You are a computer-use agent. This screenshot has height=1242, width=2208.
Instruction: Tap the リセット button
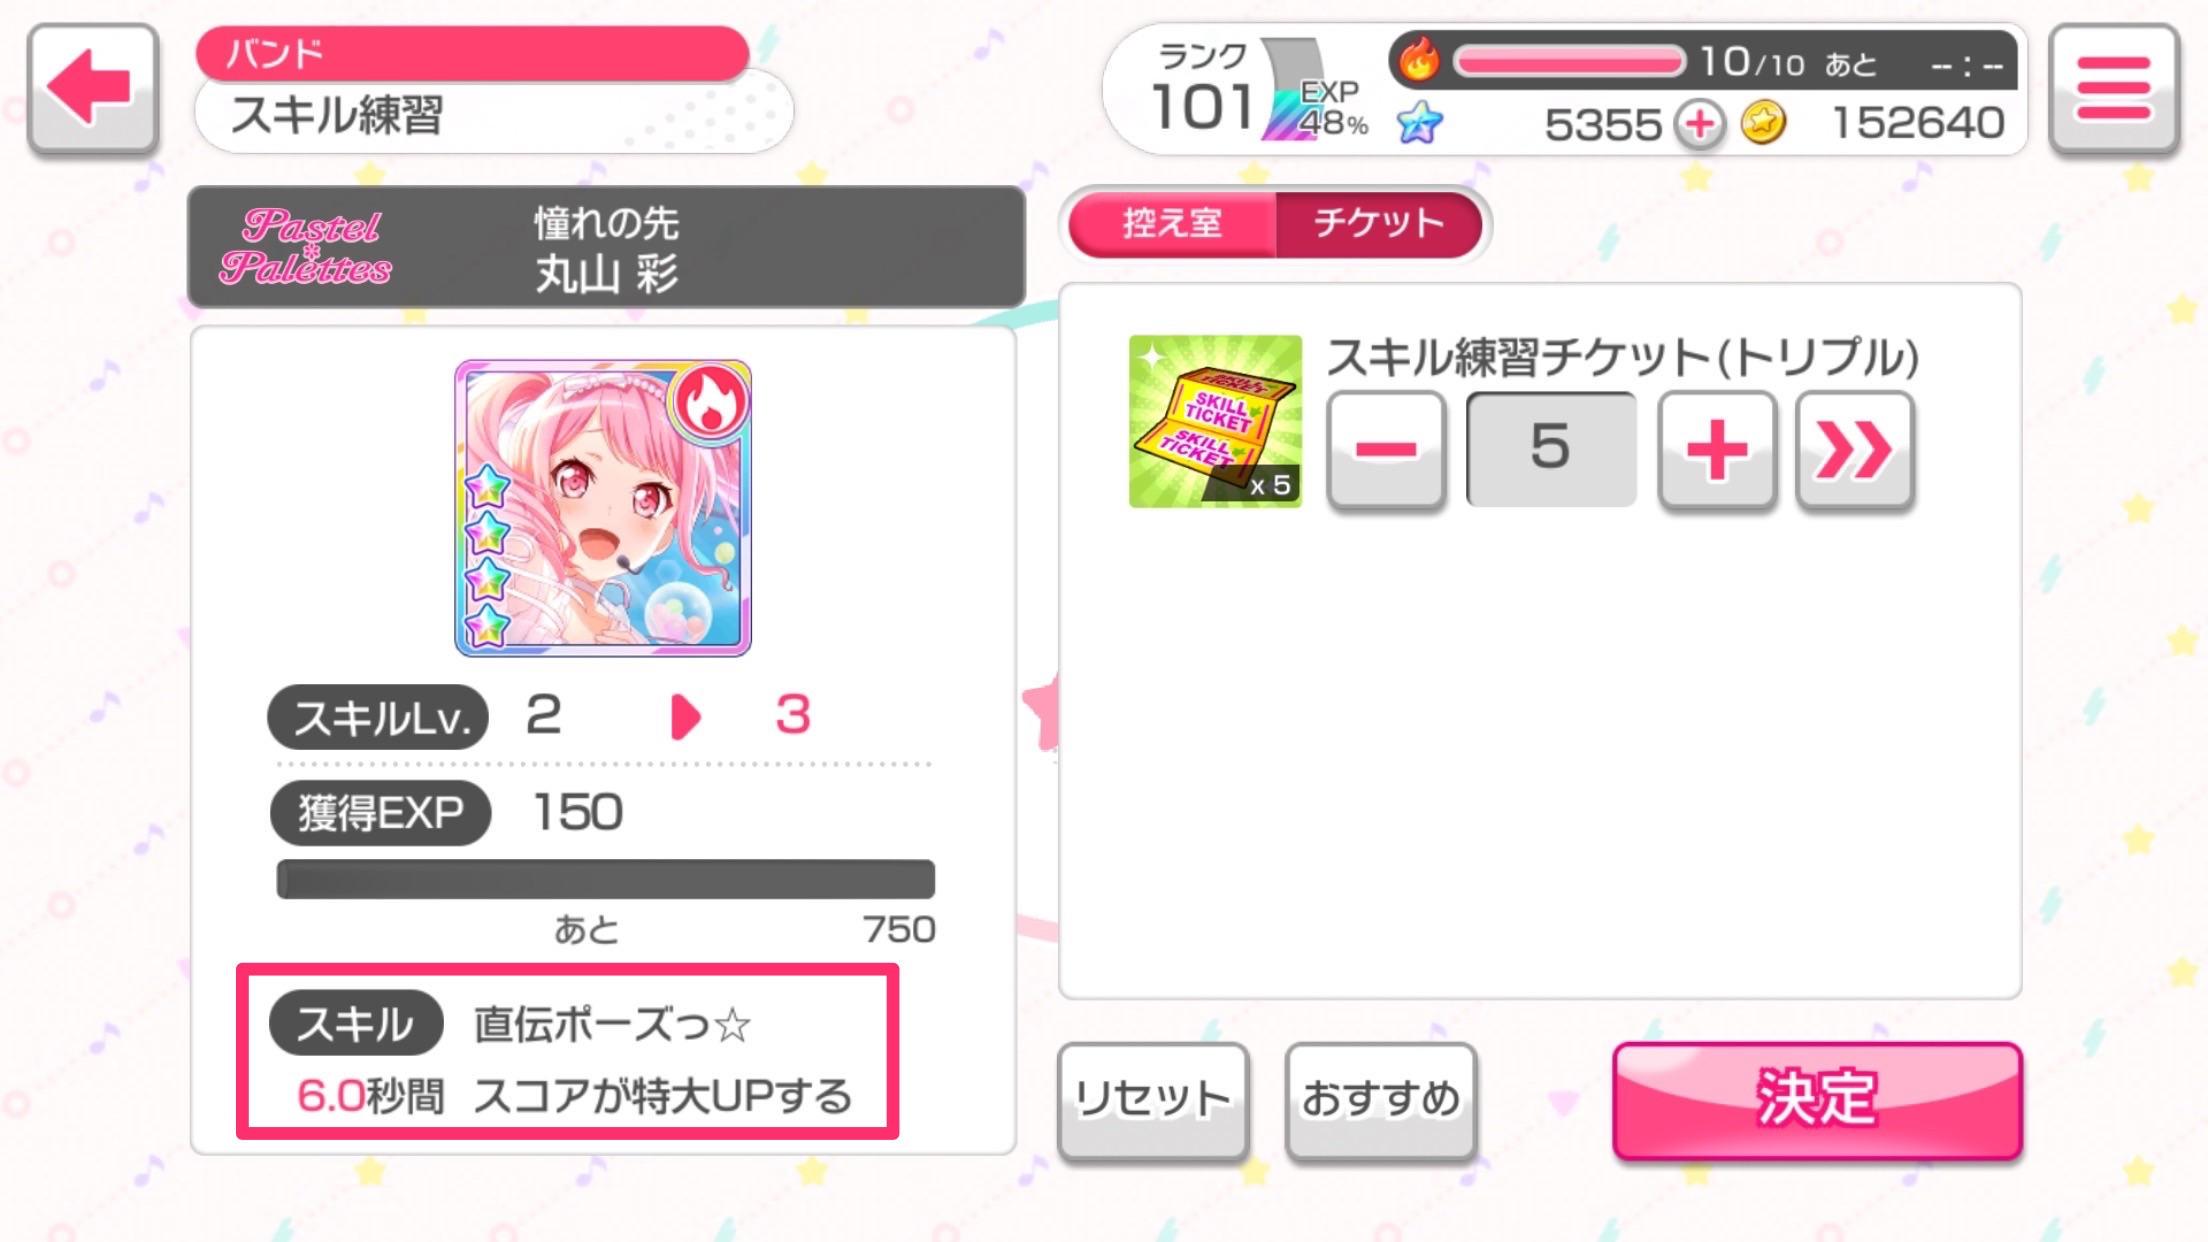point(1152,1101)
